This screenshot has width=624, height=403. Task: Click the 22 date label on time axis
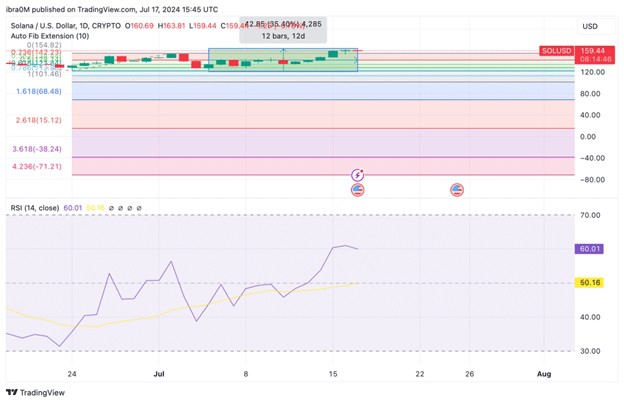point(420,374)
